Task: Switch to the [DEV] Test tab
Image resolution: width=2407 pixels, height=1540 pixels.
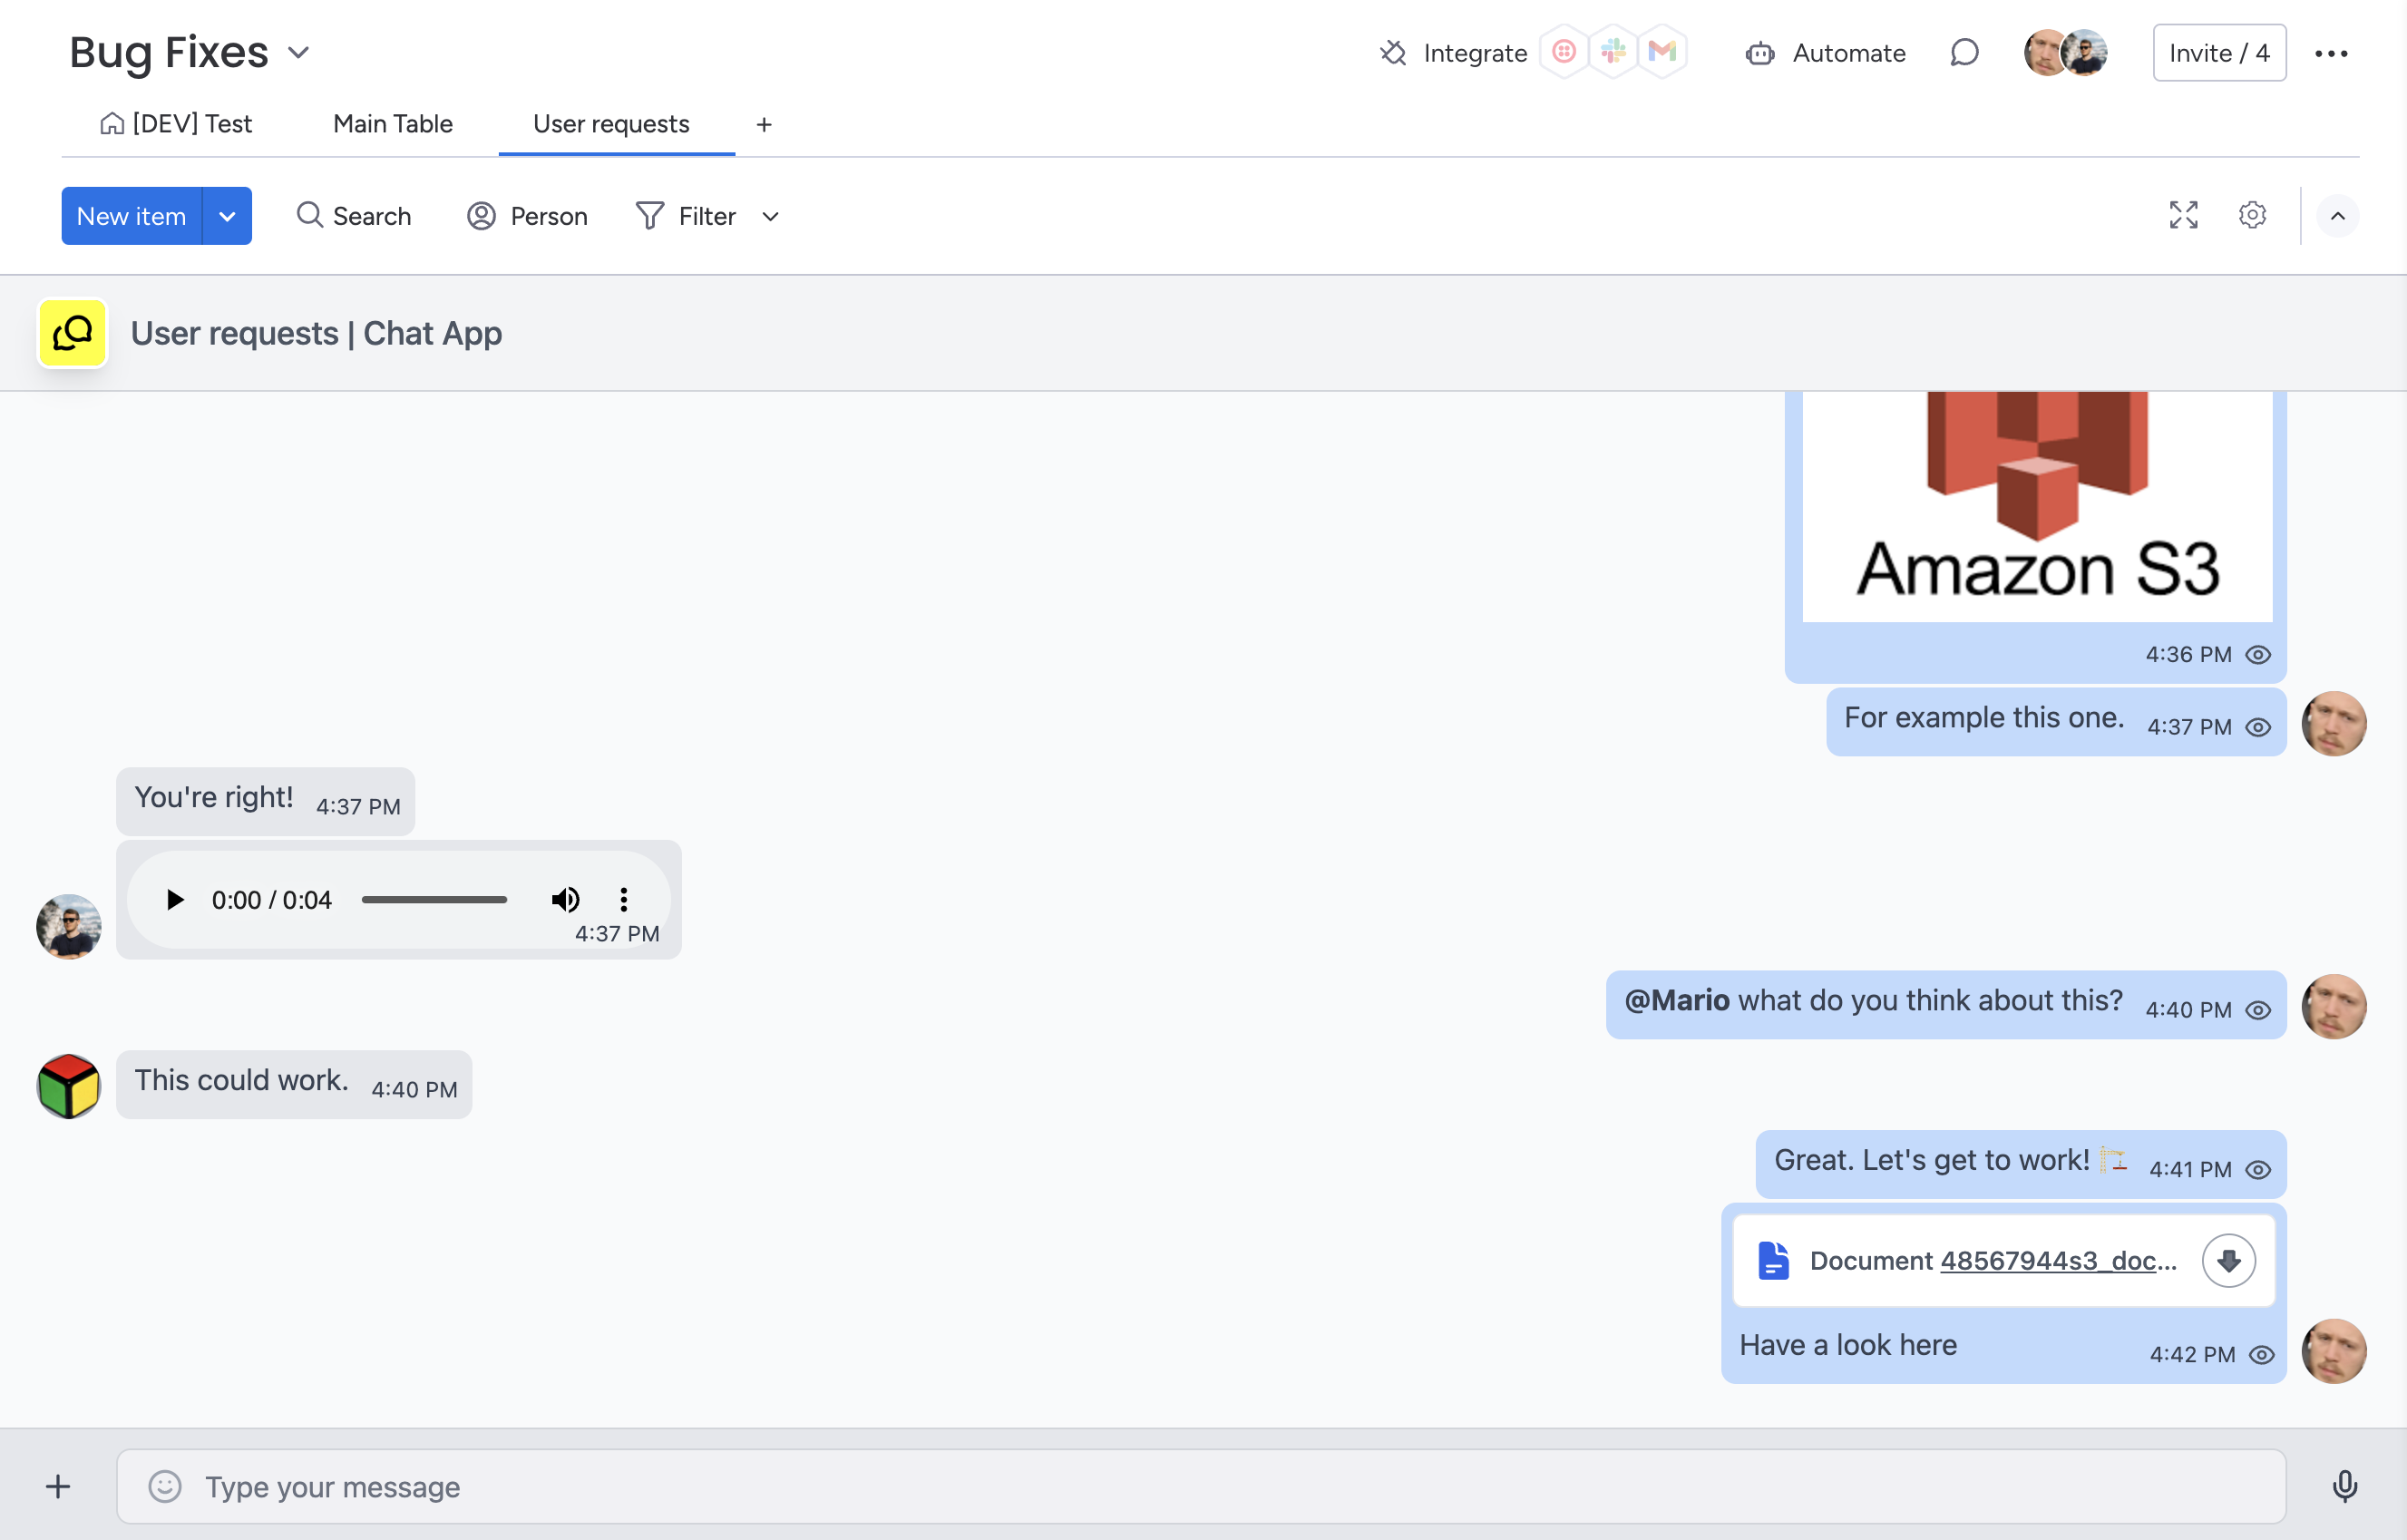Action: click(x=176, y=124)
